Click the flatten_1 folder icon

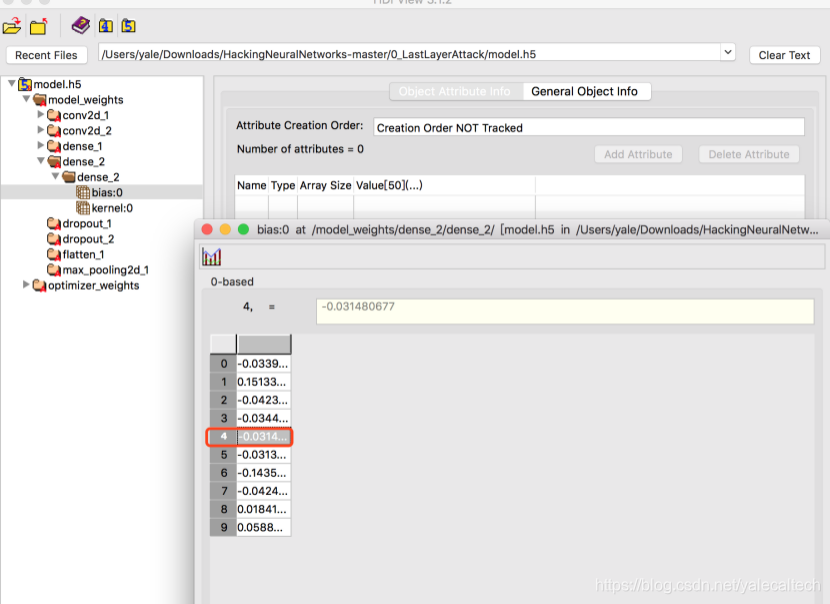click(x=54, y=254)
